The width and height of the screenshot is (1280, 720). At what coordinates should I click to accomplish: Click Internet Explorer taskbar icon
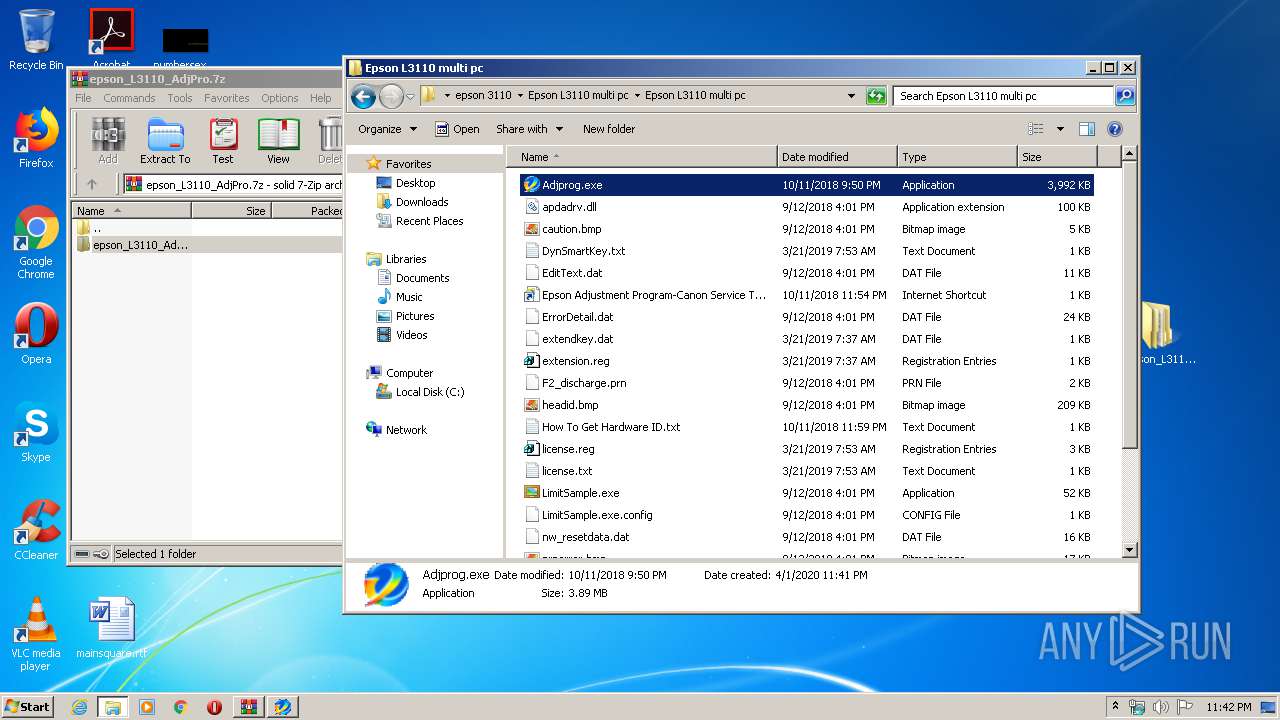coord(79,707)
